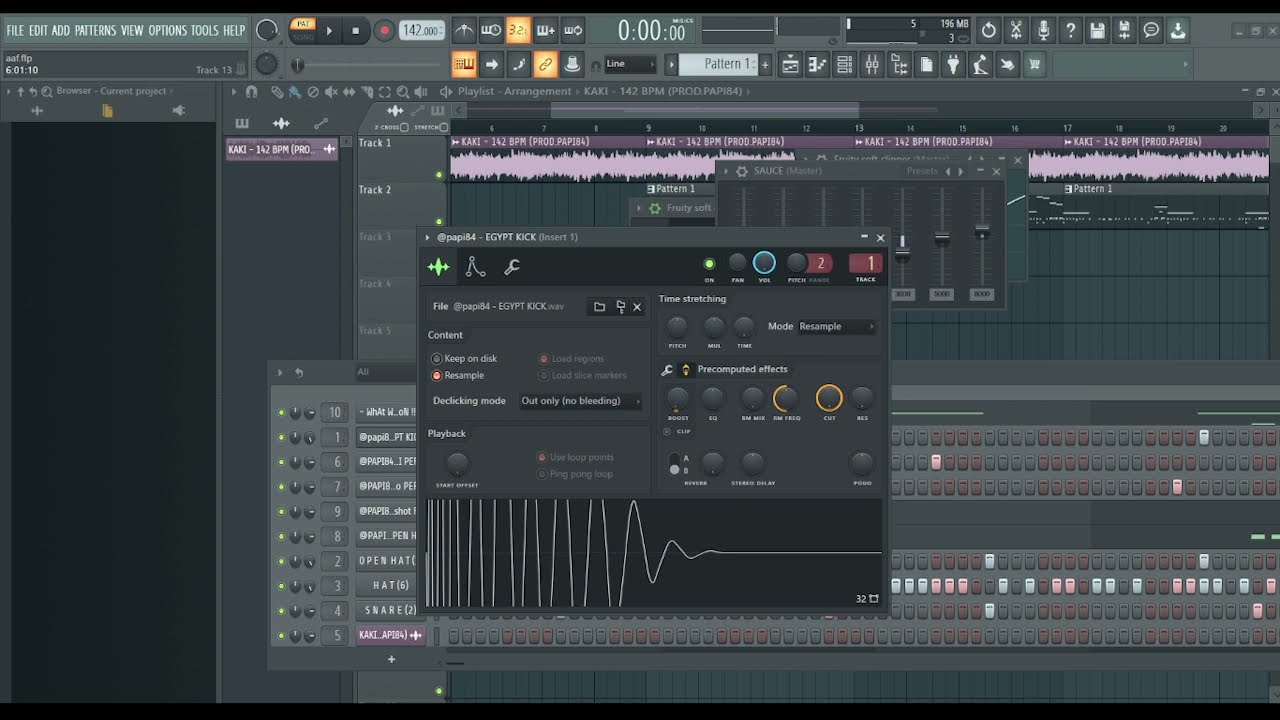
Task: Open the EGYPT KICK window arrow menu in its title bar
Action: 428,237
